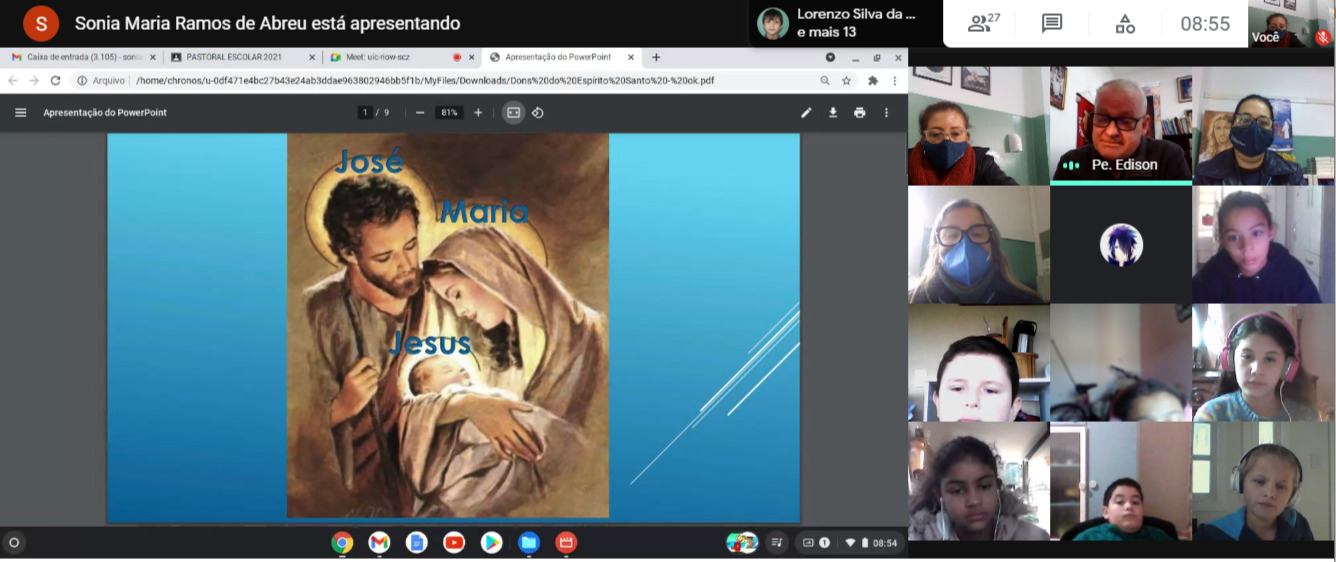Toggle the PDF sidebar menu
This screenshot has height=562, width=1336.
click(21, 113)
